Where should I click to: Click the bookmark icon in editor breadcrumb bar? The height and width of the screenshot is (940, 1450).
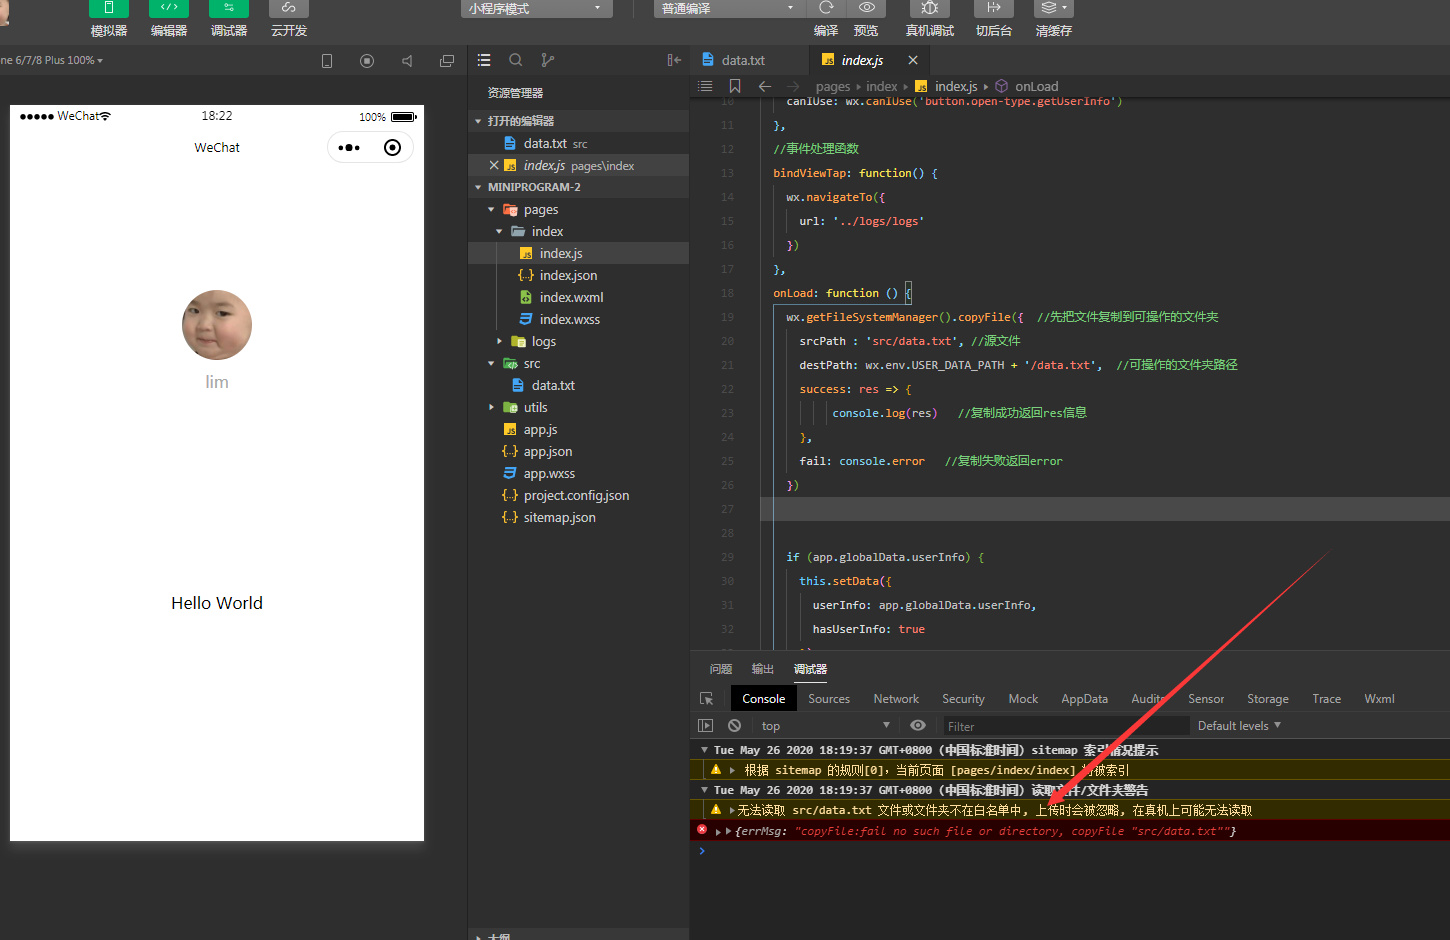click(735, 86)
